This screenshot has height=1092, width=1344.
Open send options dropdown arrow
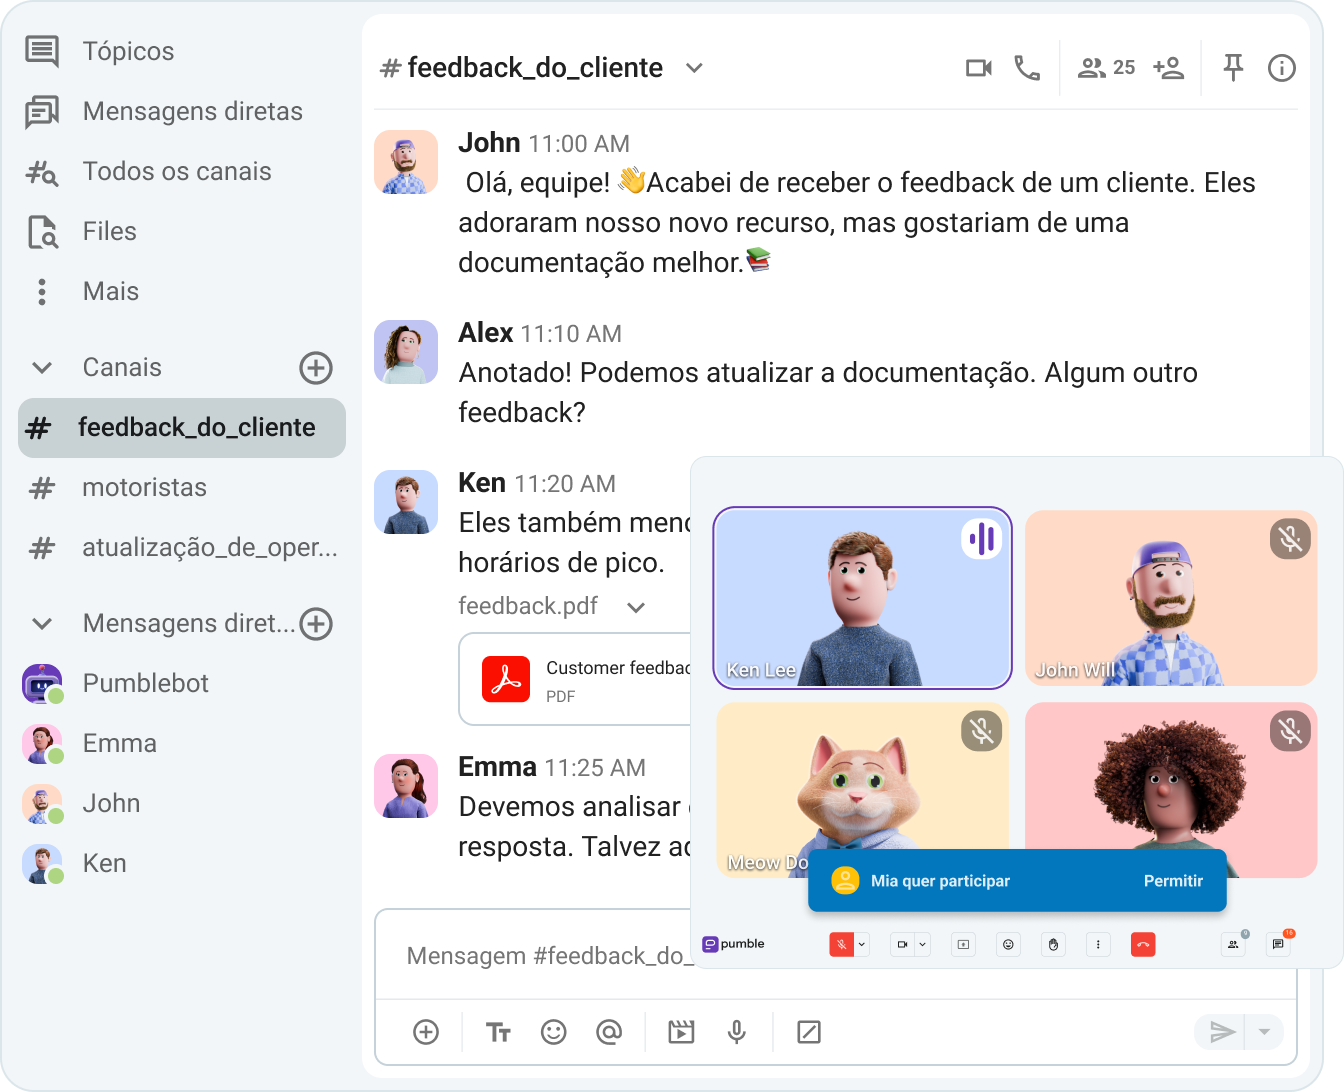1264,1032
